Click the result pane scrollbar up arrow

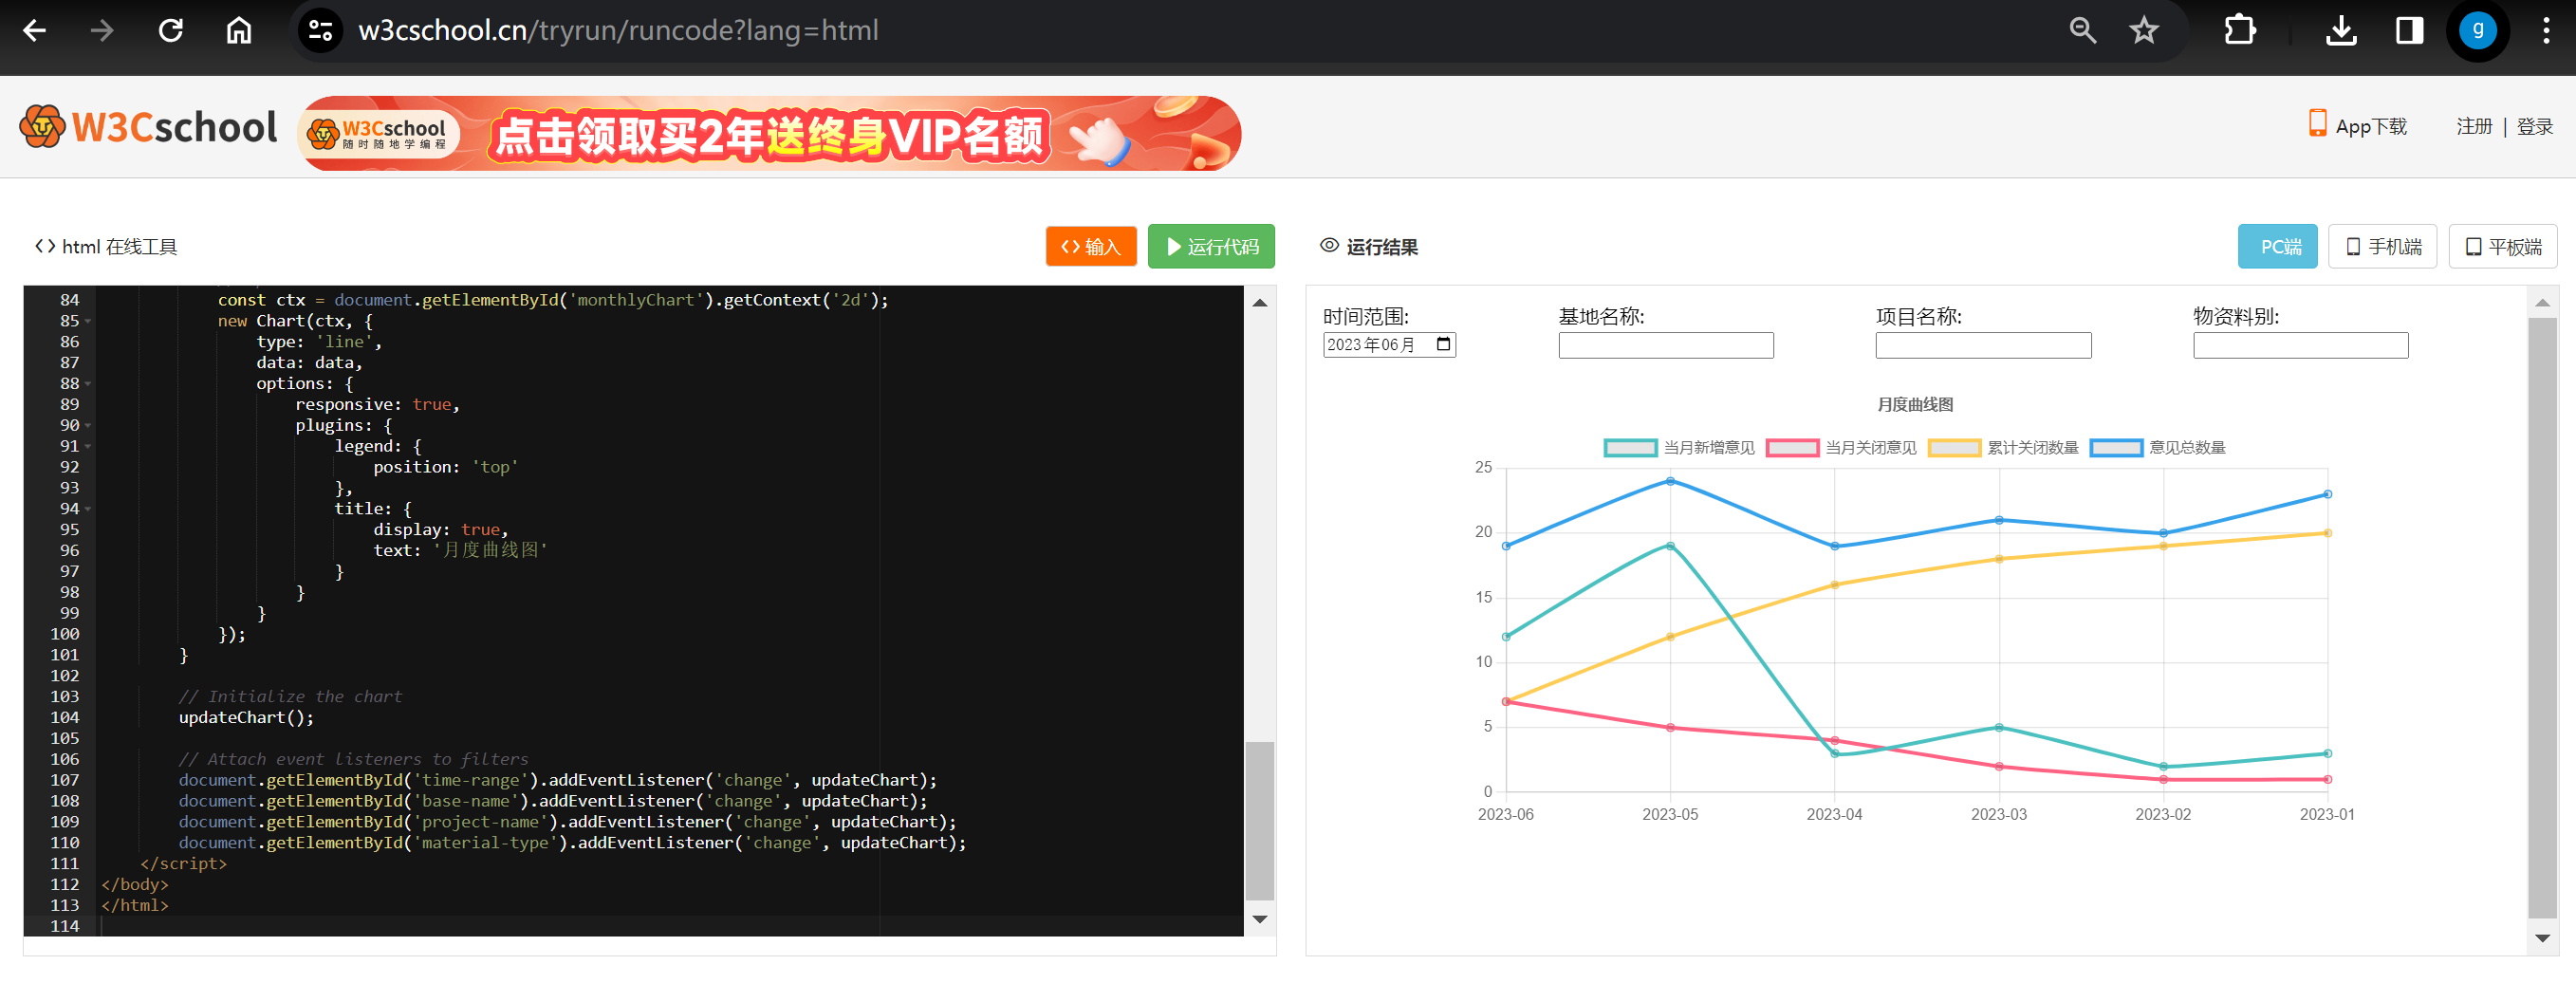point(2542,302)
